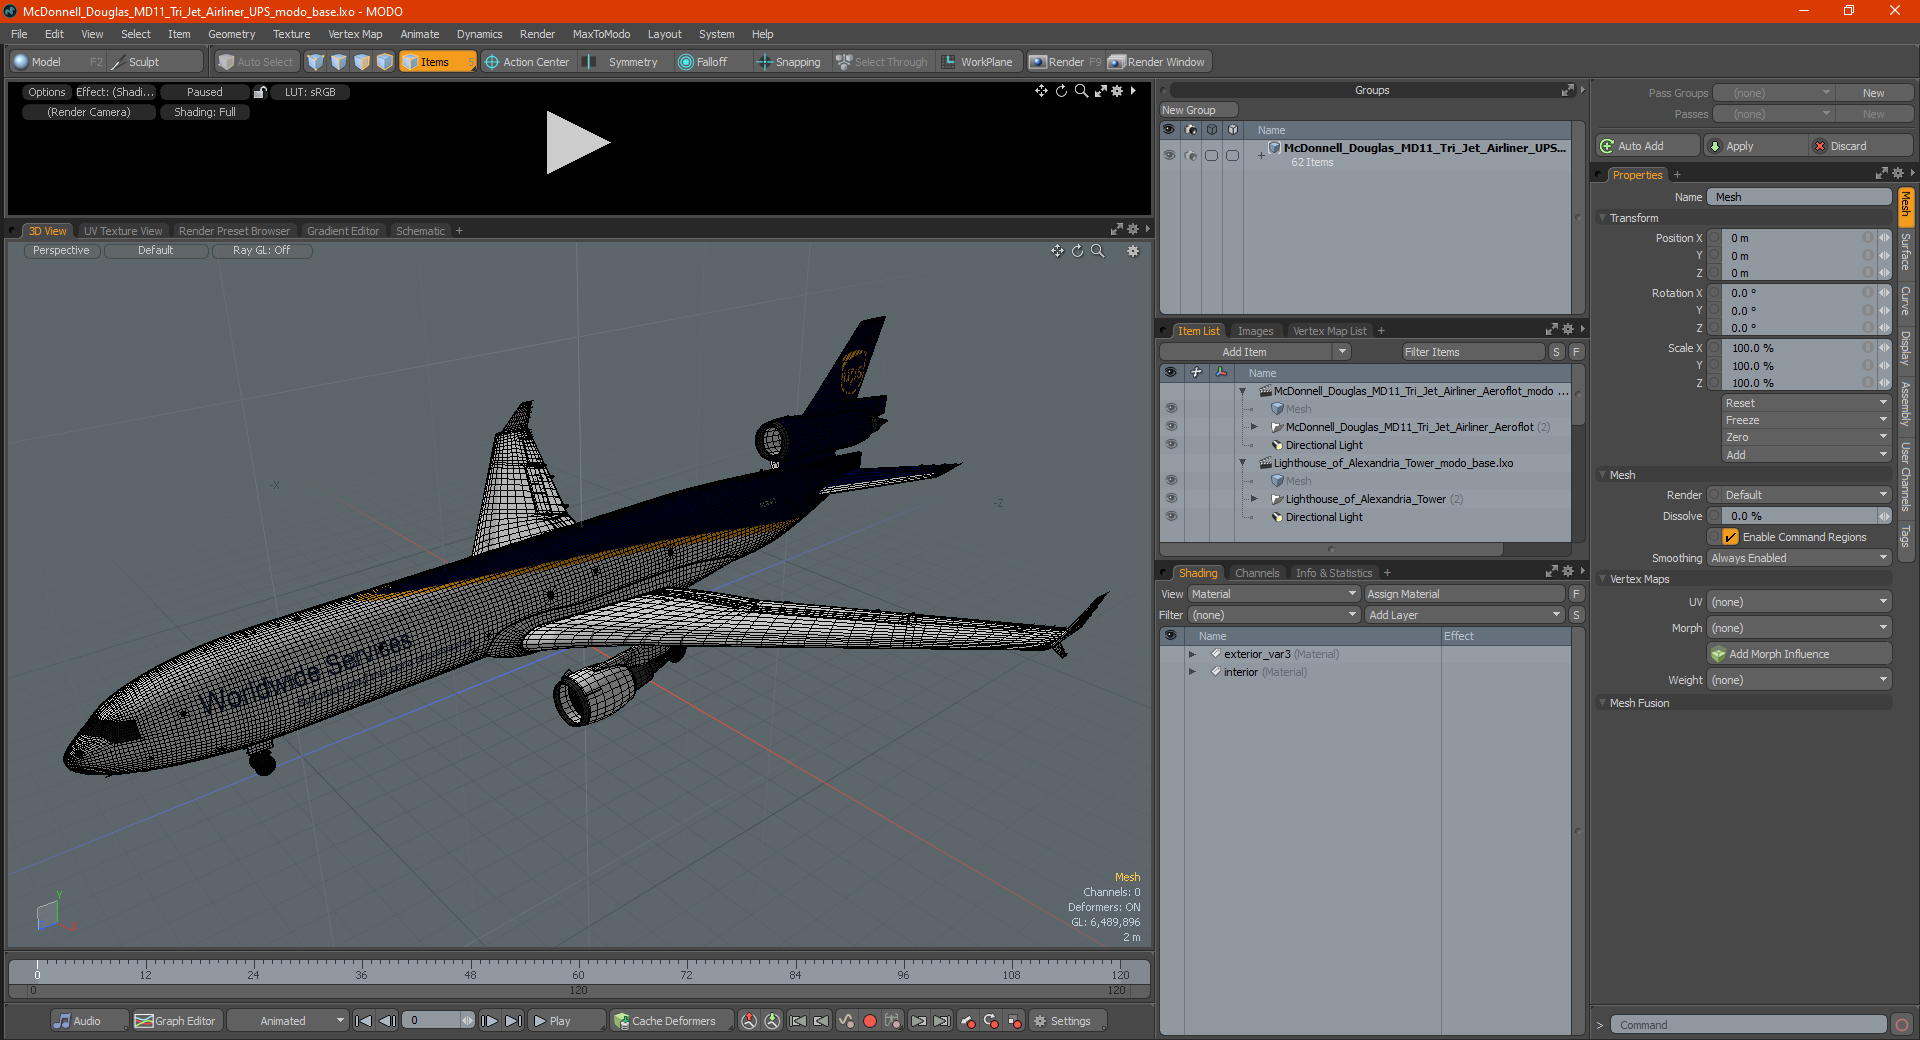Toggle render camera checkbox for the Groups row
Viewport: 1920px width, 1040px height.
tap(1190, 155)
